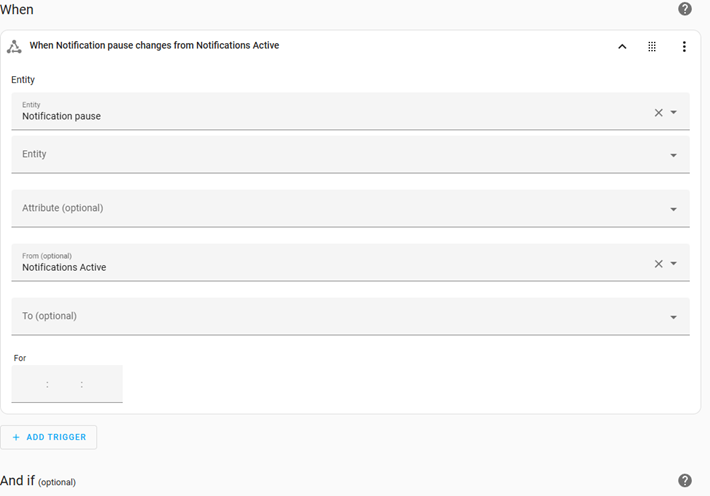Open help for the And if section
This screenshot has height=496, width=710.
[685, 480]
